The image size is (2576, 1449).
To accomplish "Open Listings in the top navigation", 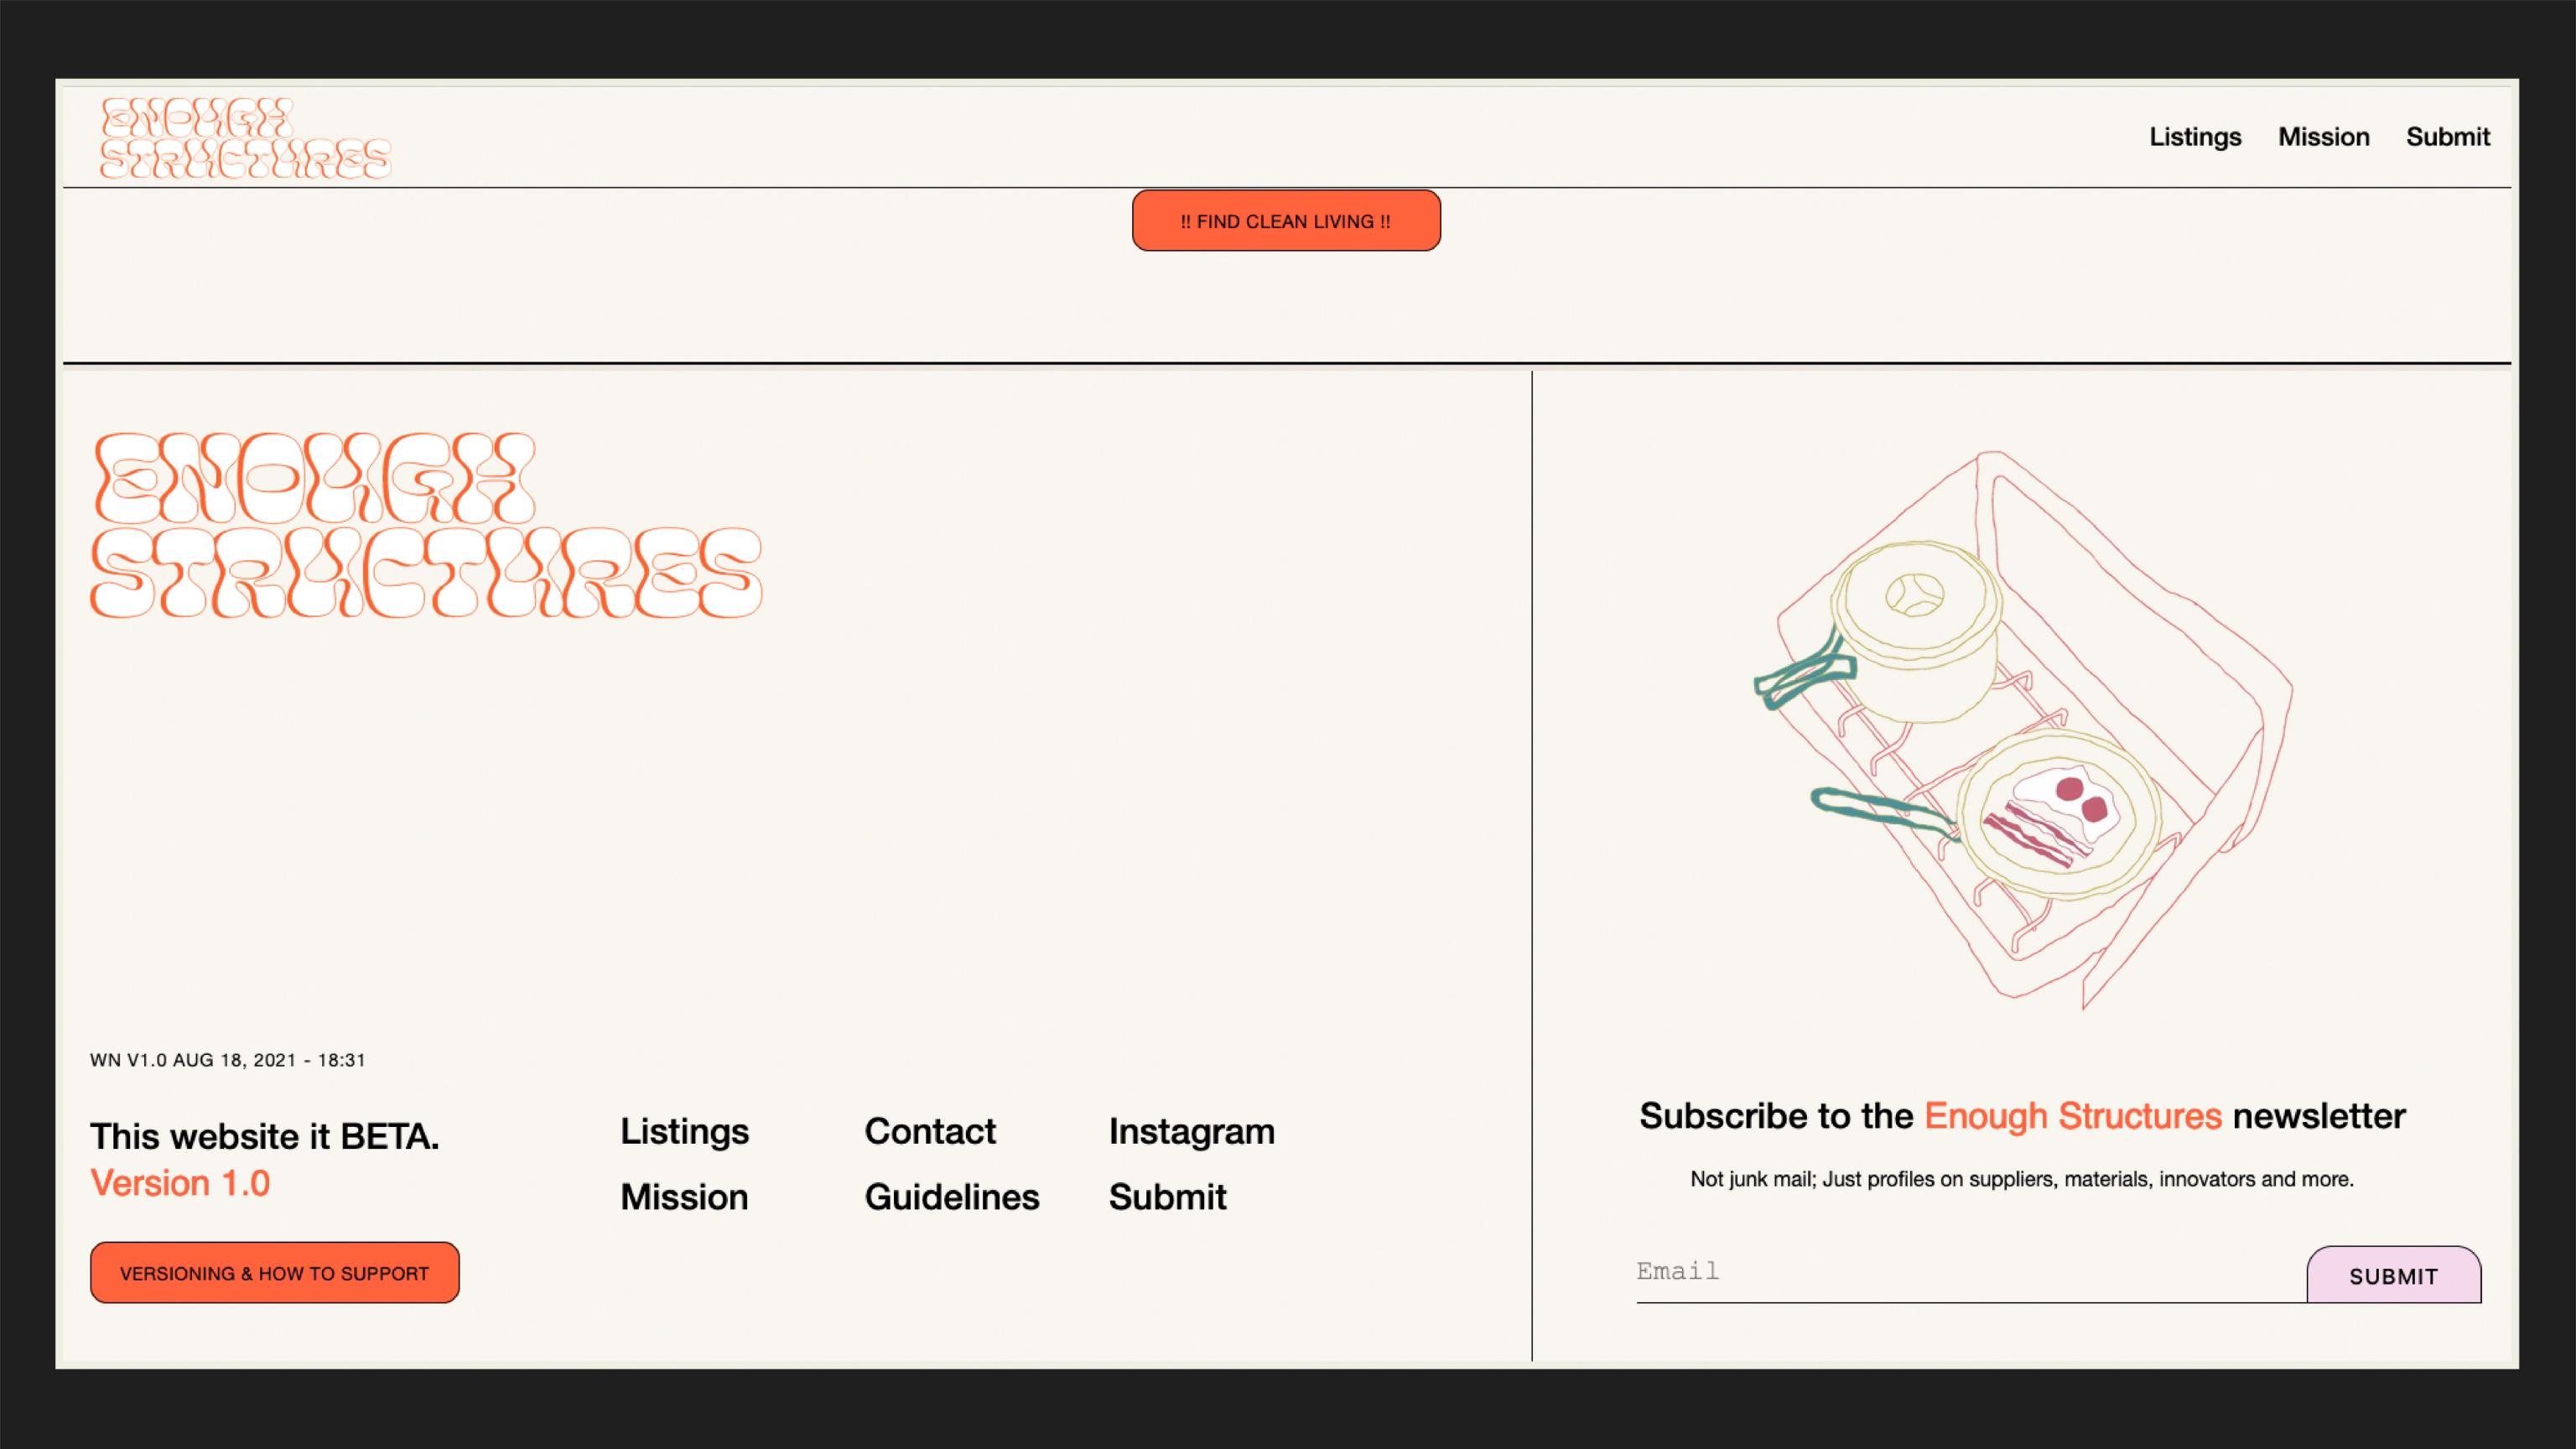I will tap(2195, 137).
